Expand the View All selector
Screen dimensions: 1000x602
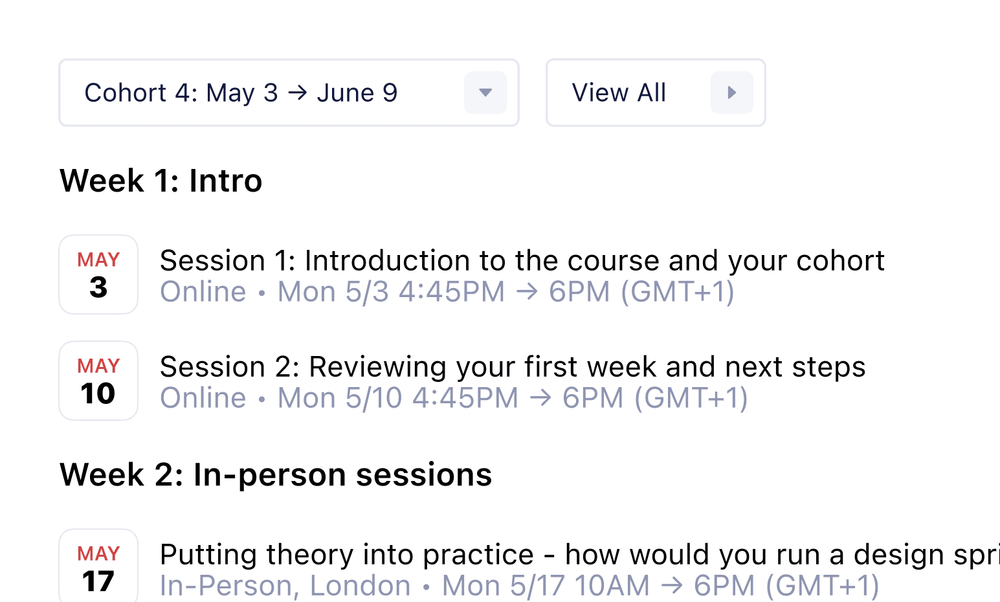pos(655,93)
